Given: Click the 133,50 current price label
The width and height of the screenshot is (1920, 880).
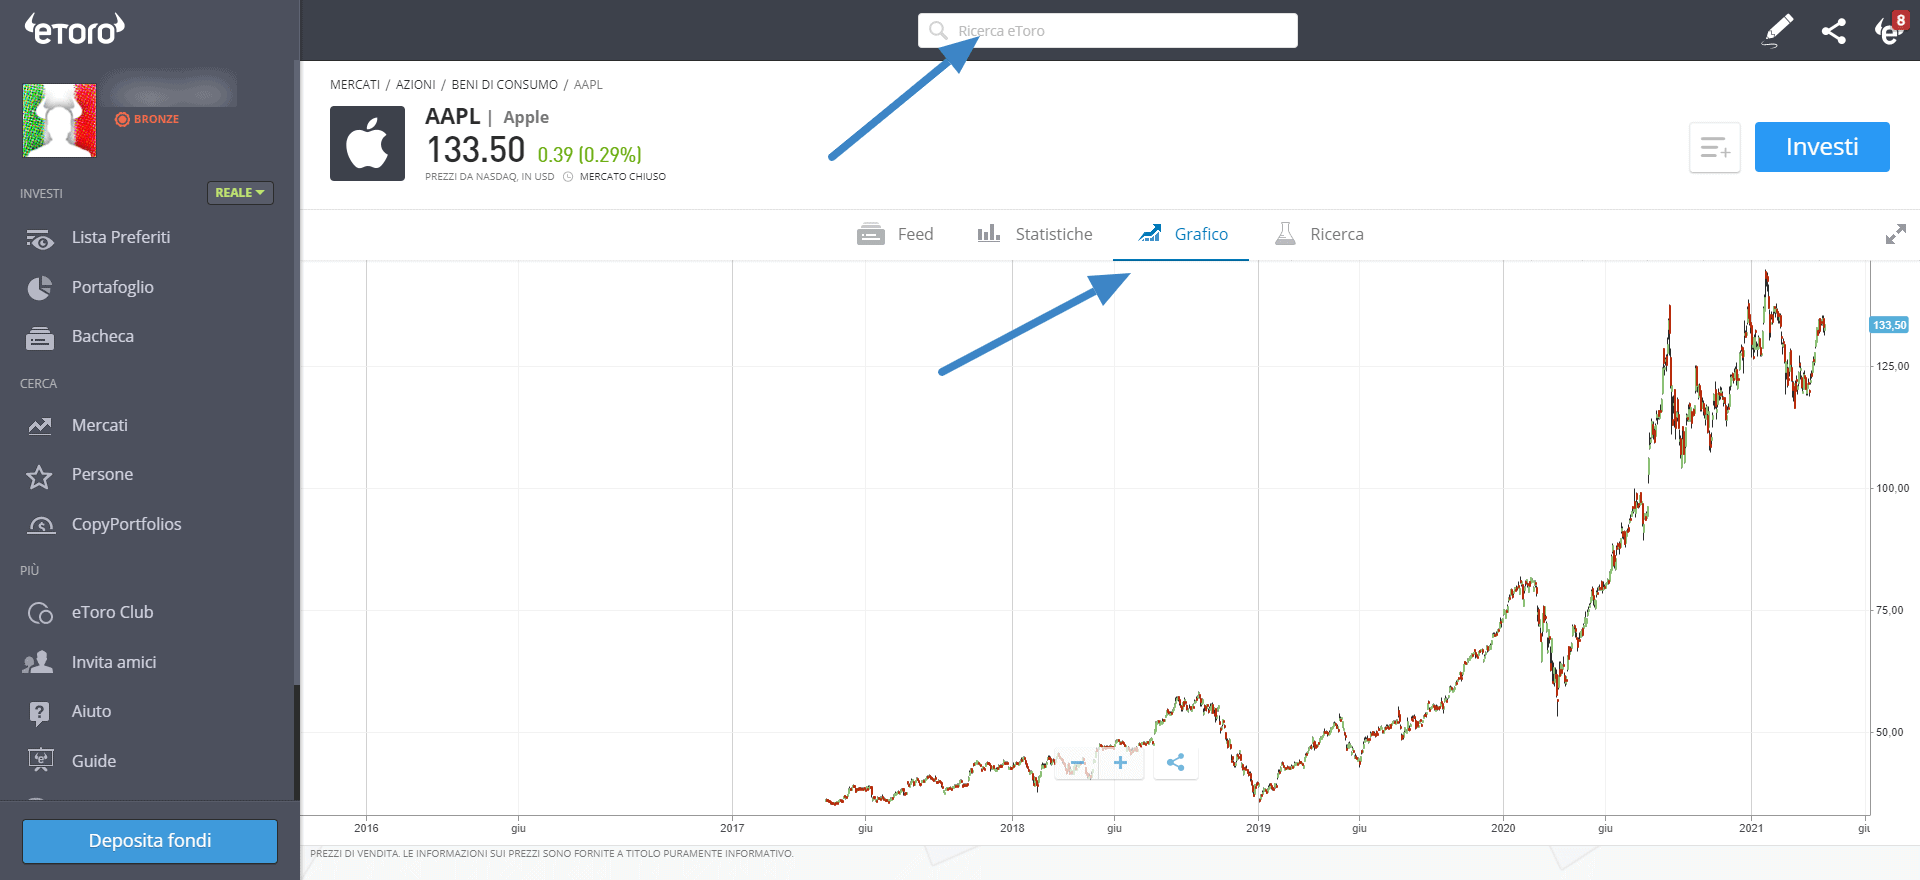Looking at the screenshot, I should tap(1889, 325).
